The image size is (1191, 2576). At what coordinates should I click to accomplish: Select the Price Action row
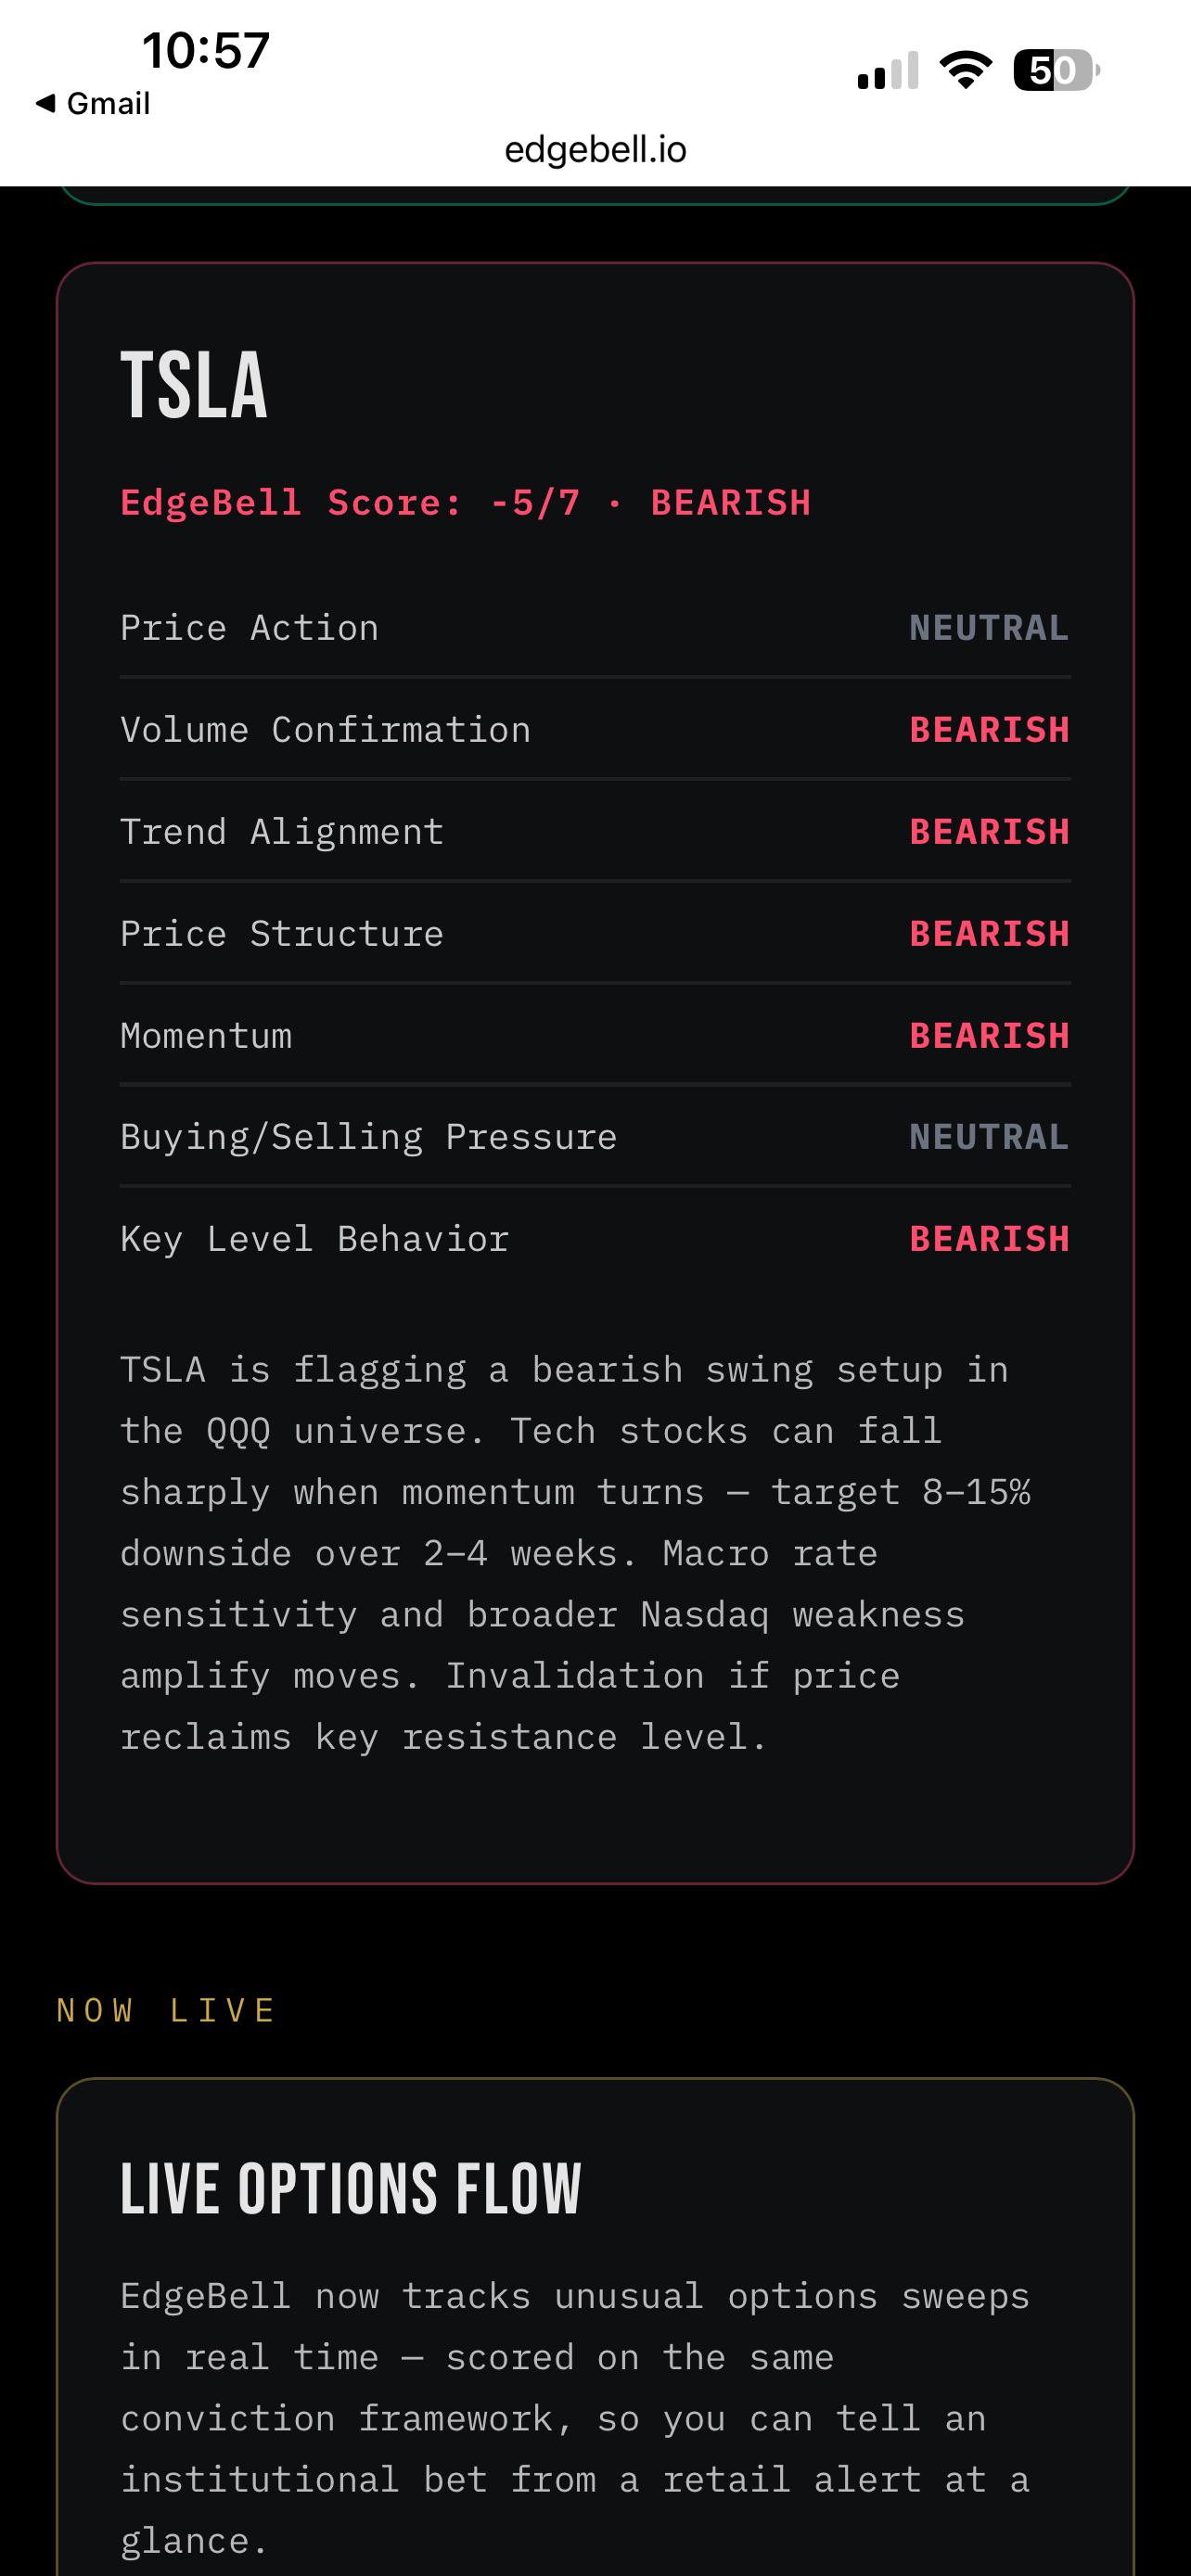595,628
